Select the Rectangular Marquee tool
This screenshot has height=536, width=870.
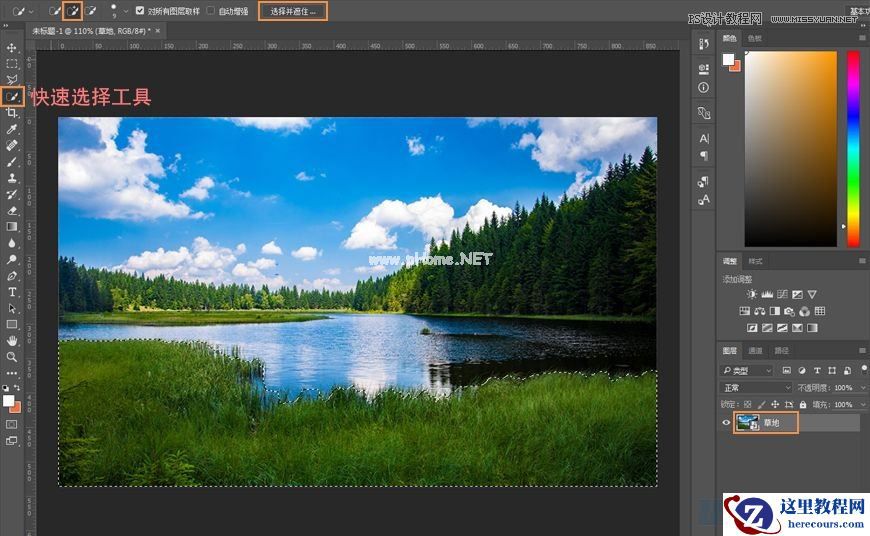[x=12, y=64]
